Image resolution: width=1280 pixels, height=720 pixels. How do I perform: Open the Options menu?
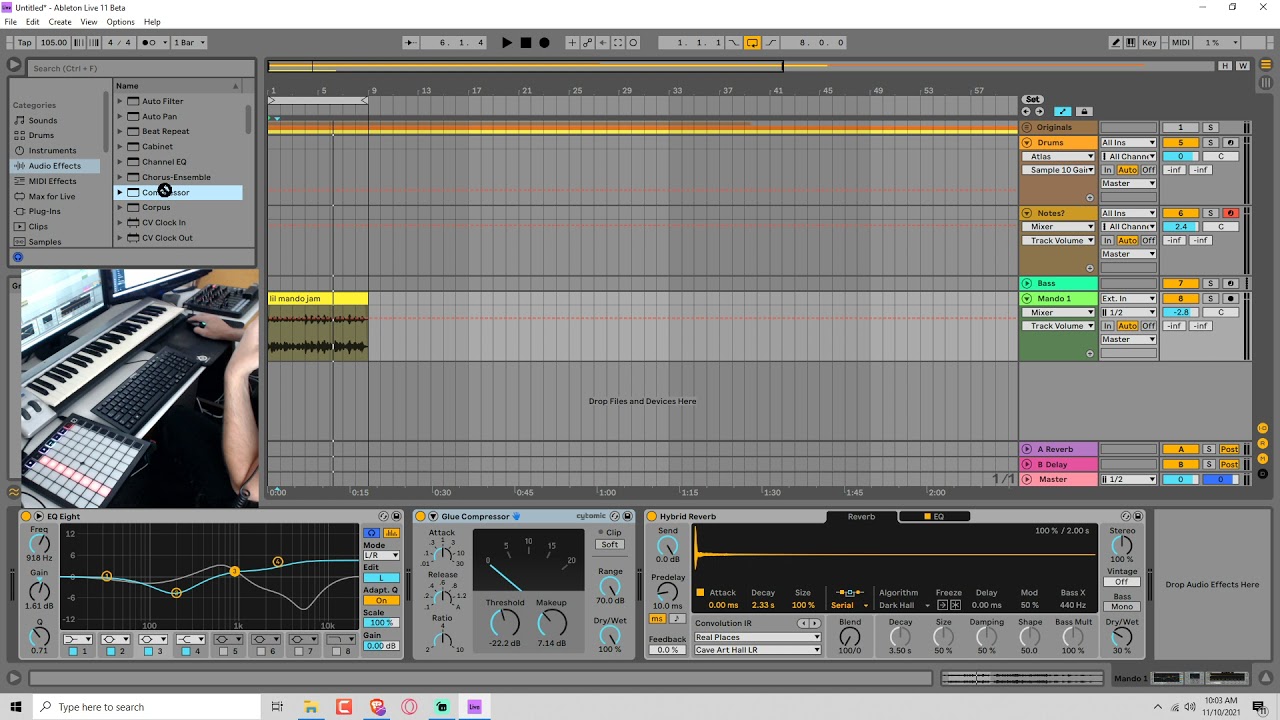coord(120,22)
